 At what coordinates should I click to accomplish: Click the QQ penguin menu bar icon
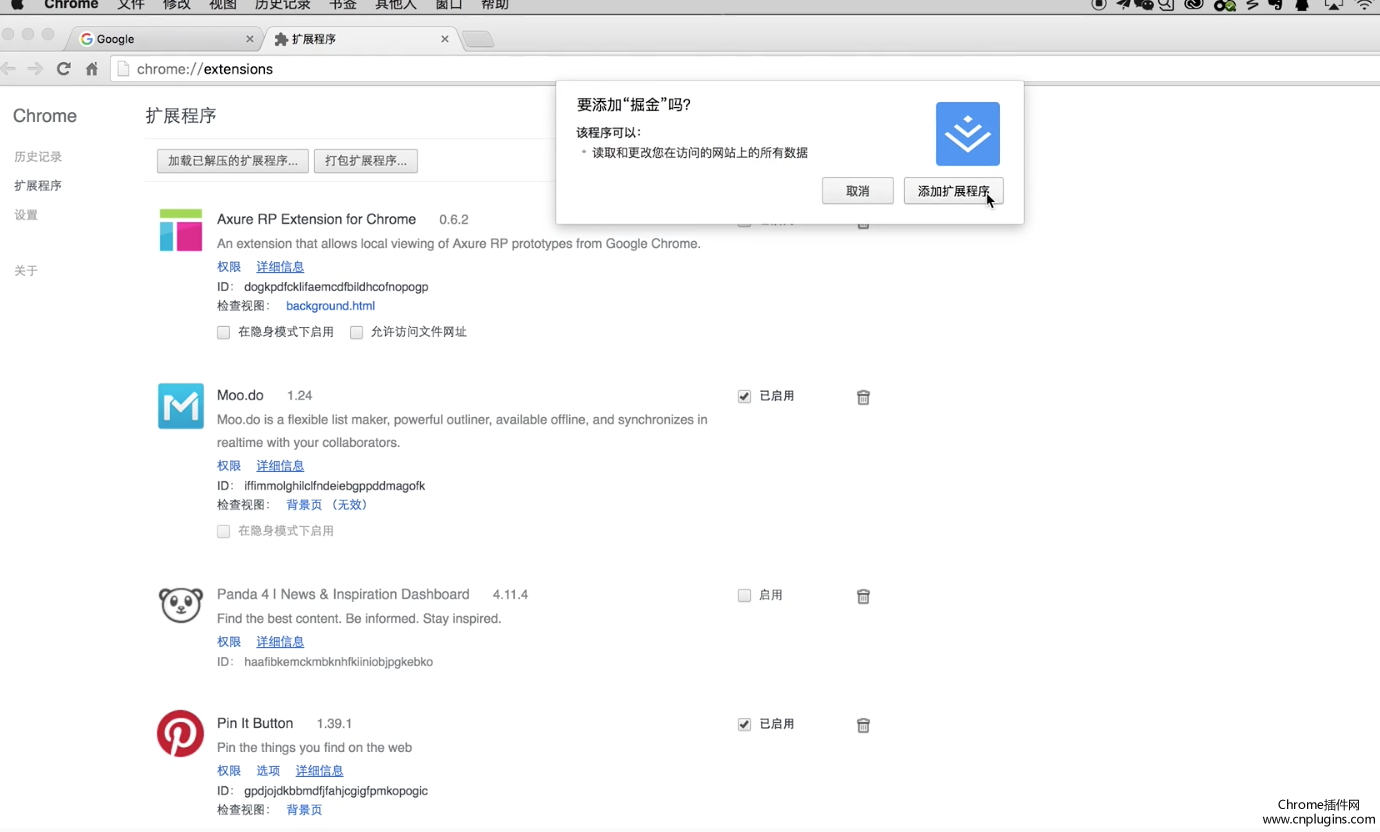1302,5
